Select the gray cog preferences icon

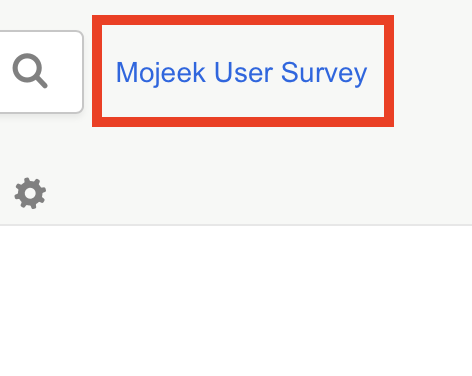[30, 193]
